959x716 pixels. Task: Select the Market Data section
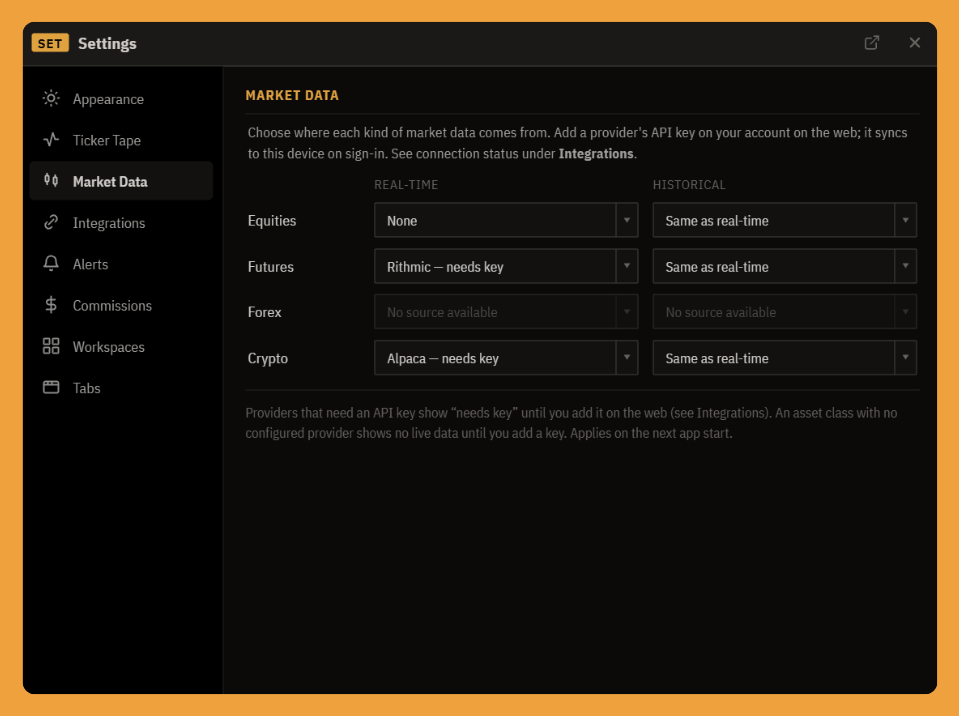click(121, 181)
